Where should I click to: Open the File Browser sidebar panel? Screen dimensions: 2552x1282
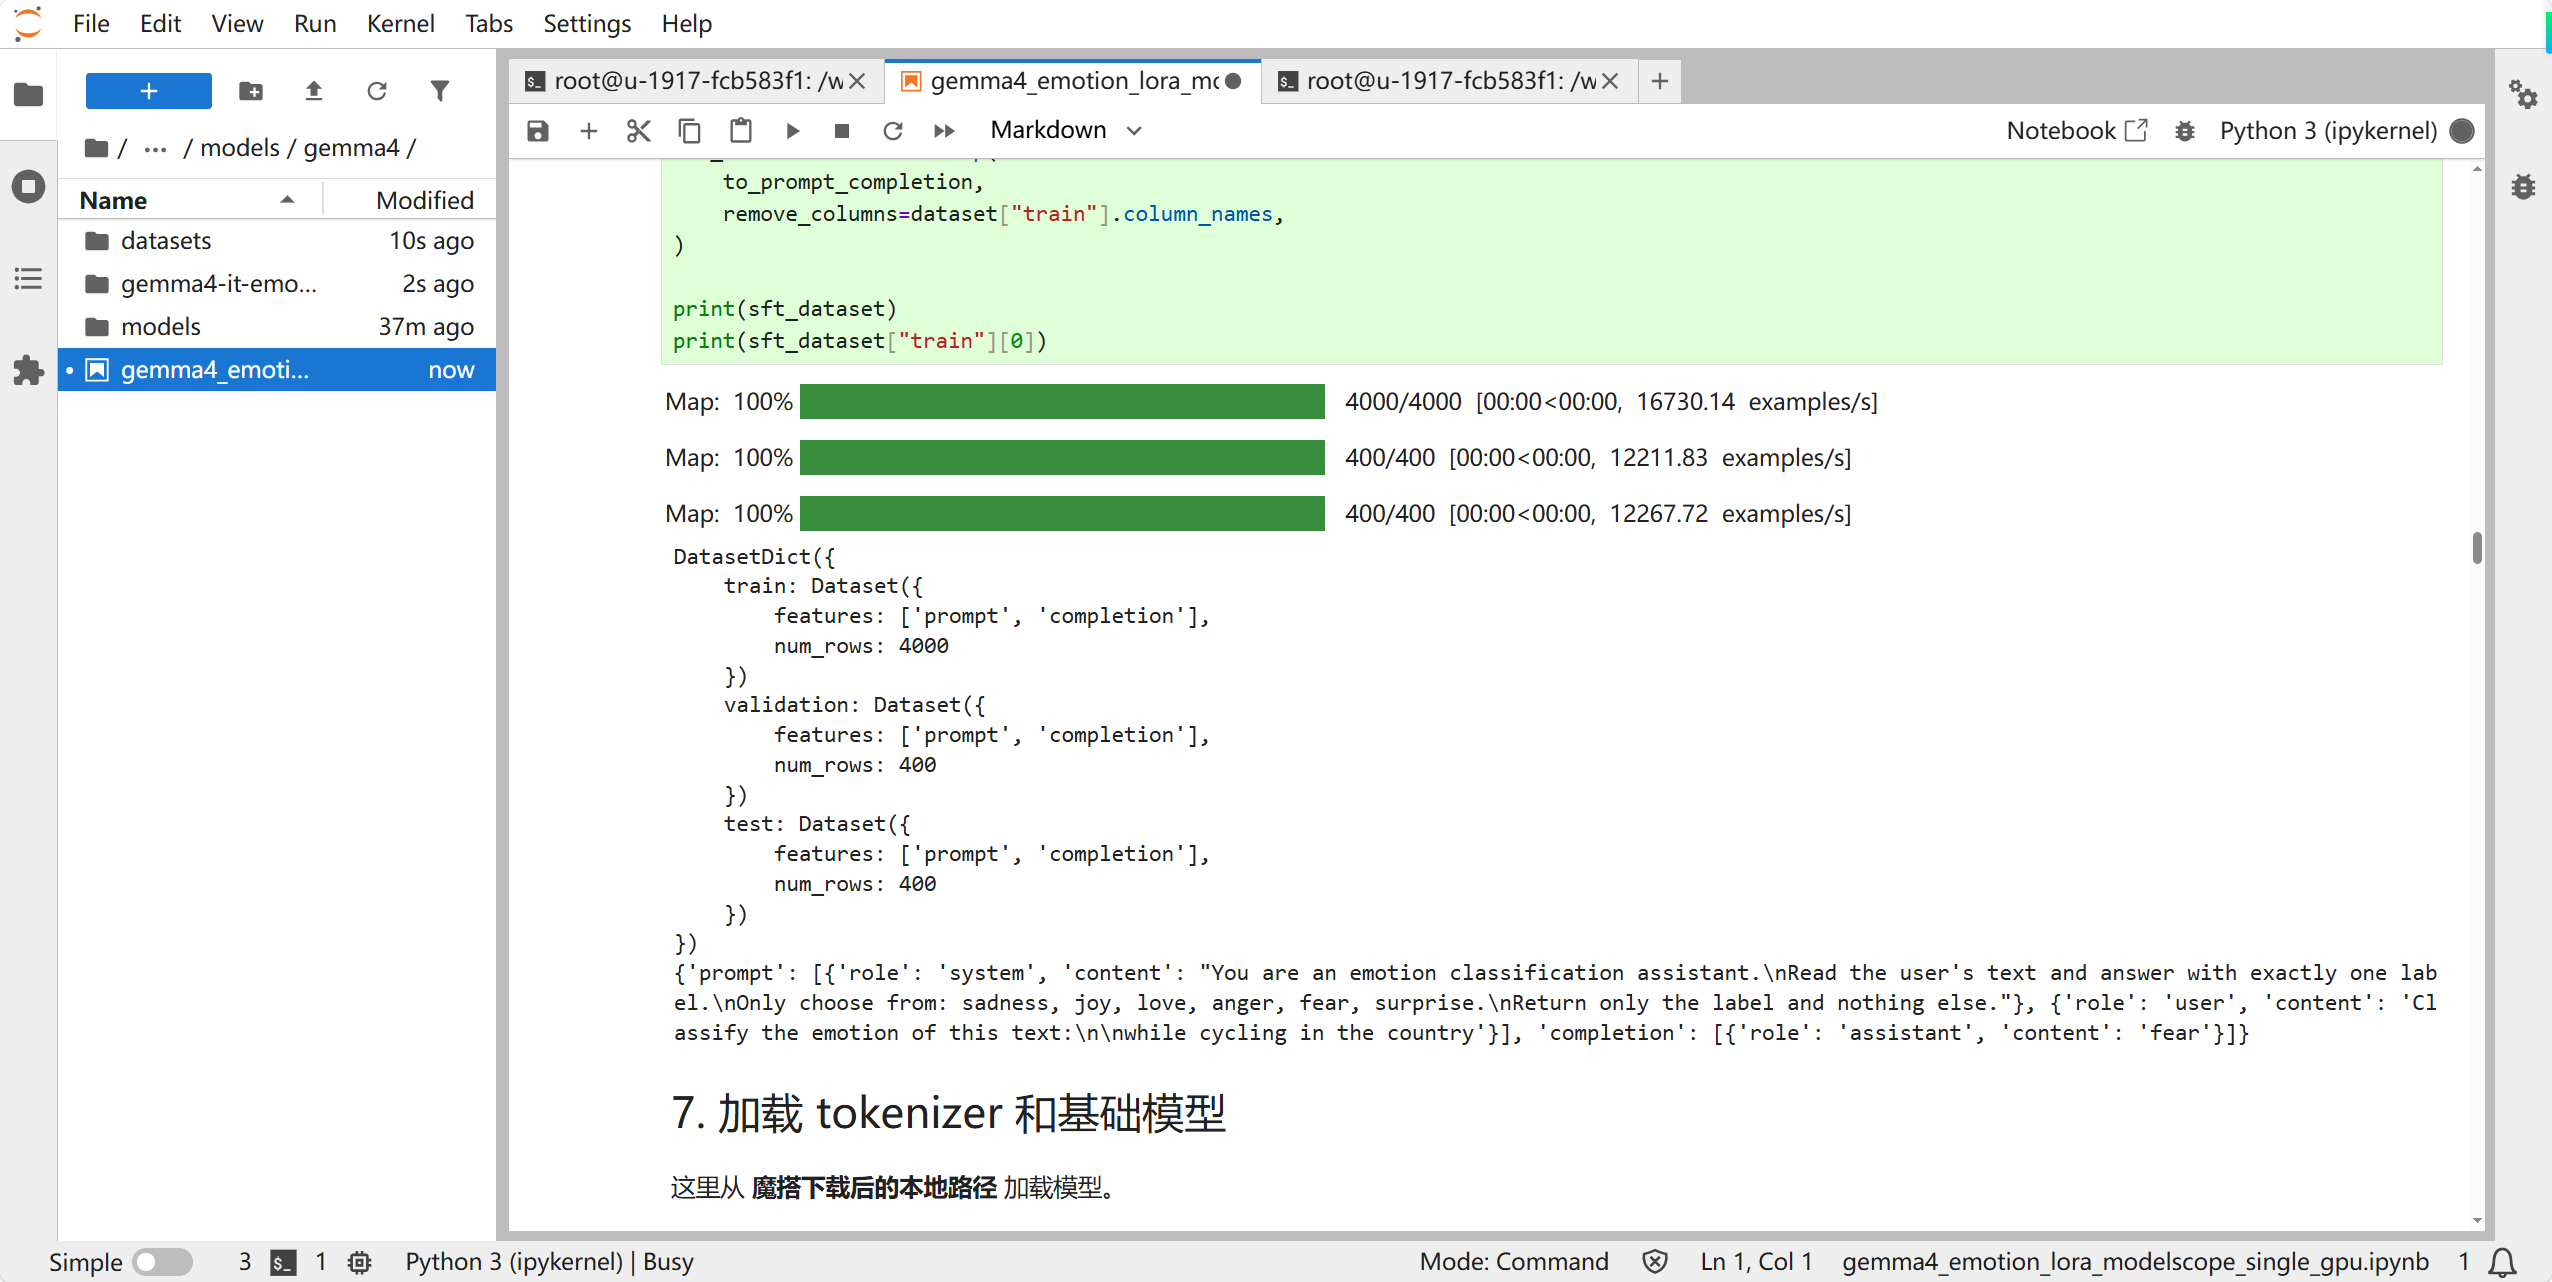coord(28,95)
